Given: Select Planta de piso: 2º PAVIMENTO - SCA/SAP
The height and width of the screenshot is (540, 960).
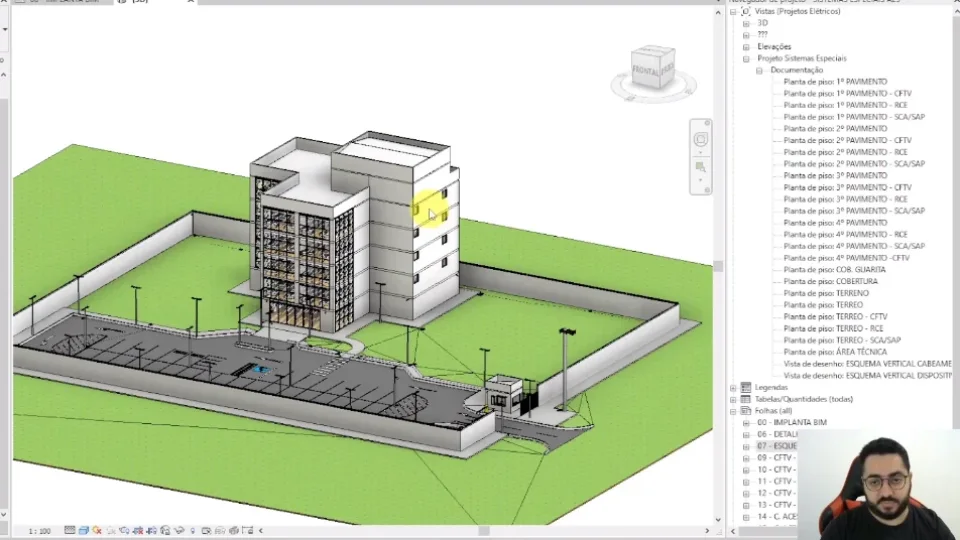Looking at the screenshot, I should click(854, 163).
